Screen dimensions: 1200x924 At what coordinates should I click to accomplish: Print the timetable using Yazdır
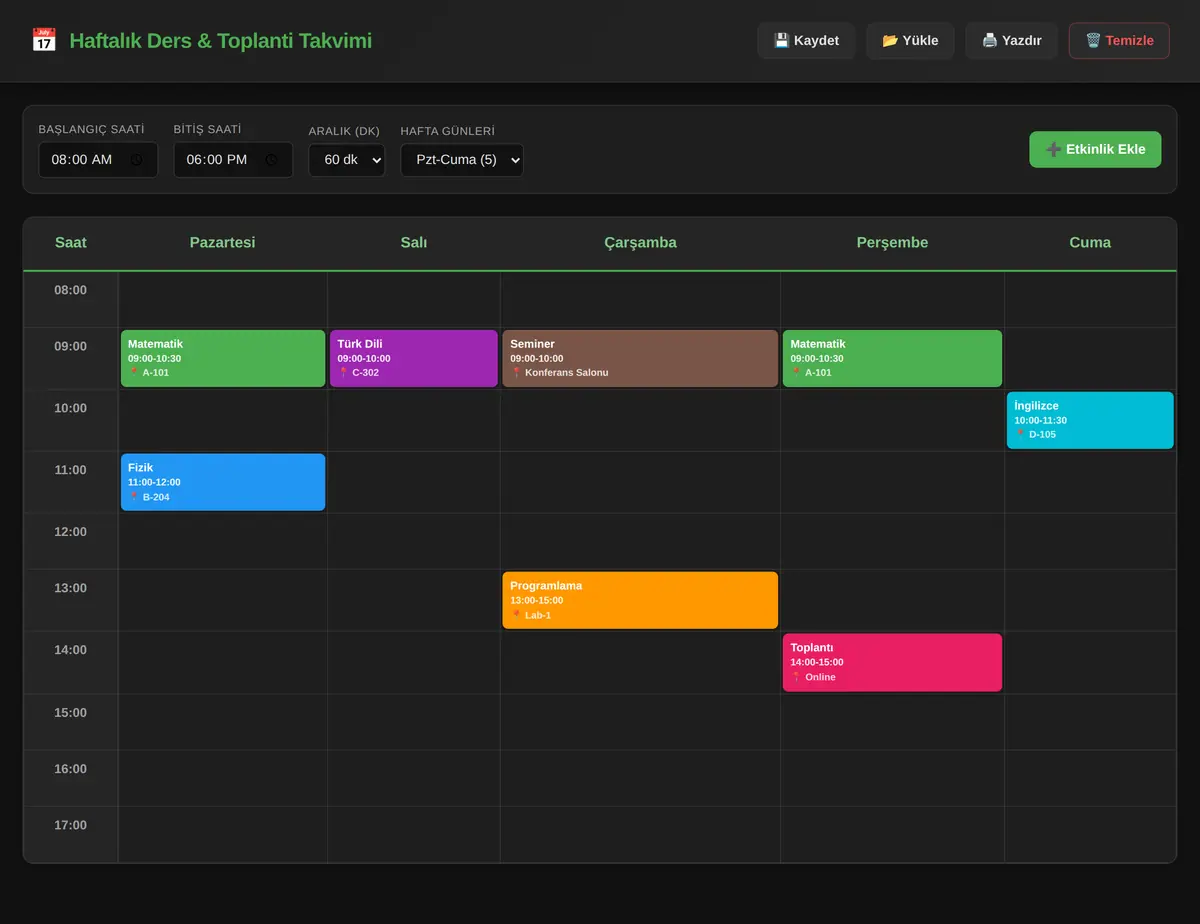point(1011,41)
